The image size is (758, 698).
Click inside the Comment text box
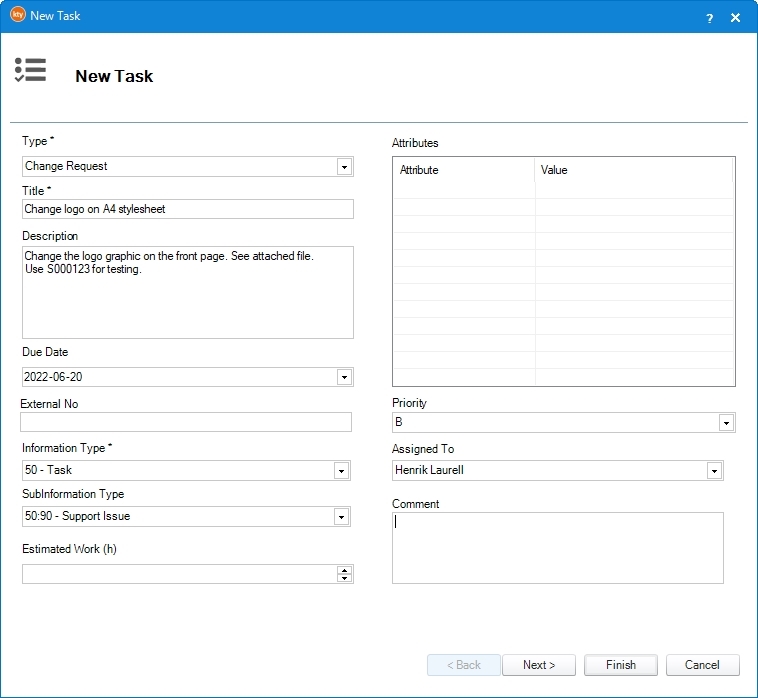coord(557,548)
